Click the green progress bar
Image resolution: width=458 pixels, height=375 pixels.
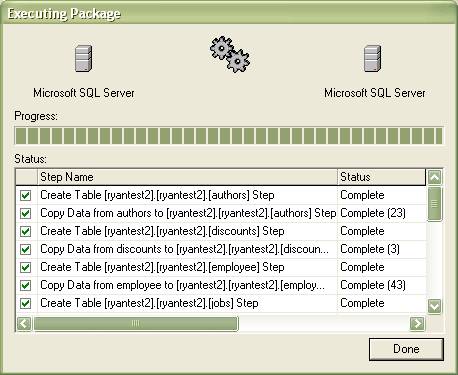coord(229,136)
